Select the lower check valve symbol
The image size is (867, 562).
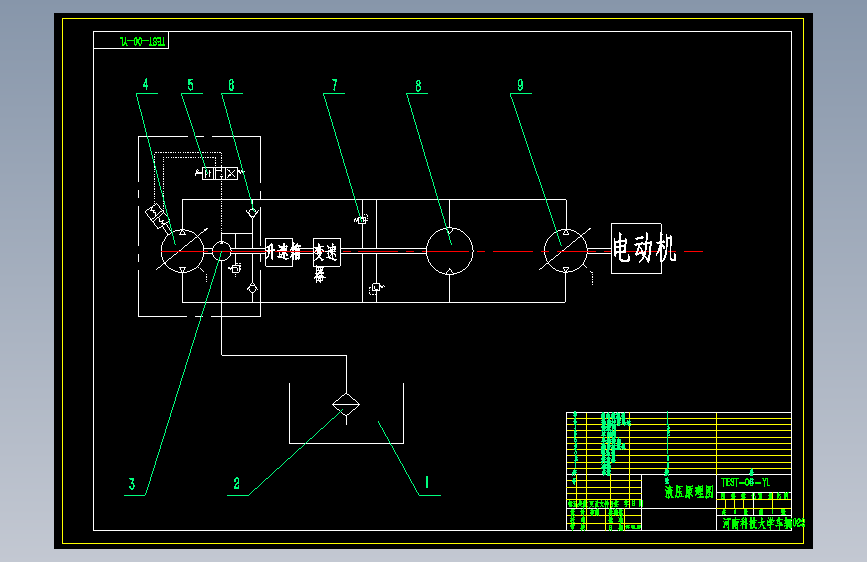pyautogui.click(x=252, y=288)
